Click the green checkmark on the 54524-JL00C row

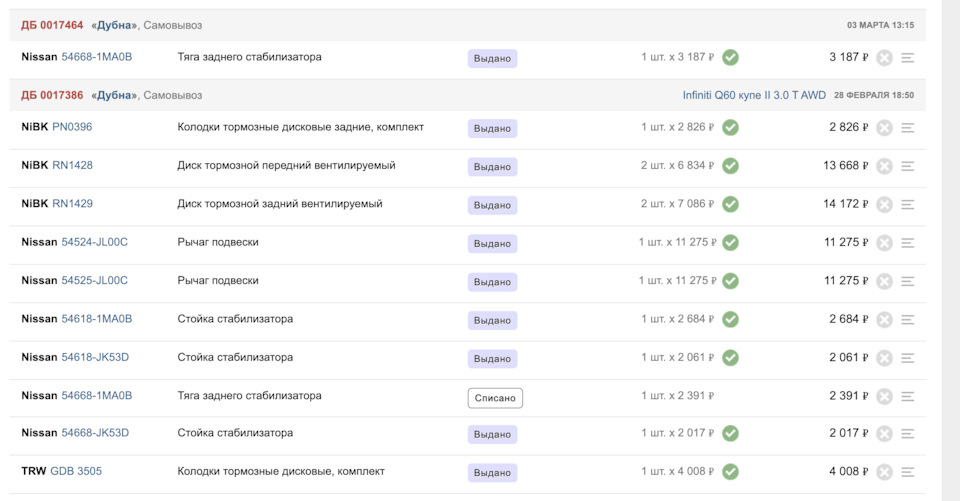pyautogui.click(x=731, y=242)
